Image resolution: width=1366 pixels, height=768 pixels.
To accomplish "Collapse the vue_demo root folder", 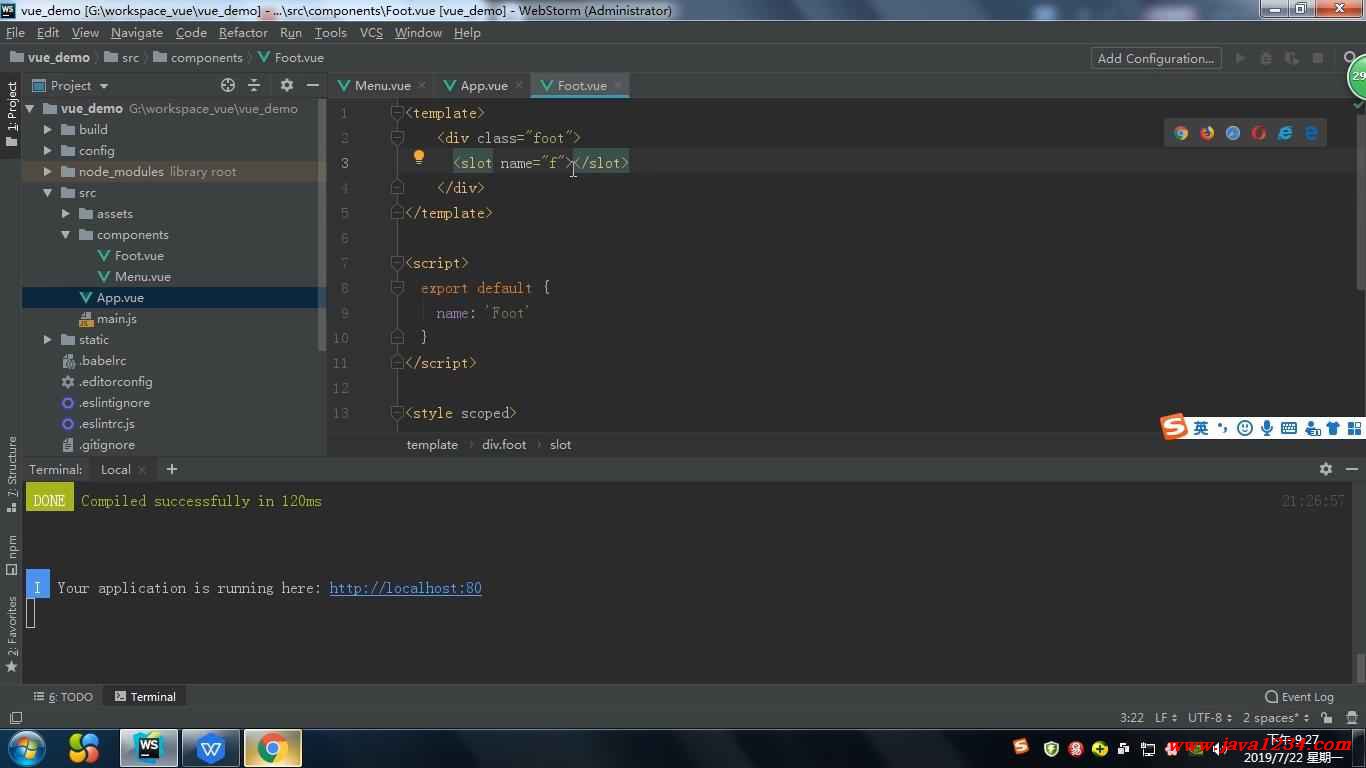I will (29, 108).
